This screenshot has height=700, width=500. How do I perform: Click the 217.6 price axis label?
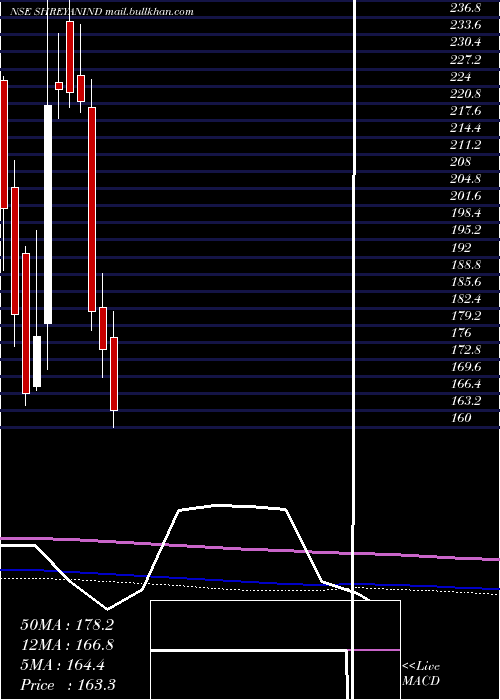point(465,110)
